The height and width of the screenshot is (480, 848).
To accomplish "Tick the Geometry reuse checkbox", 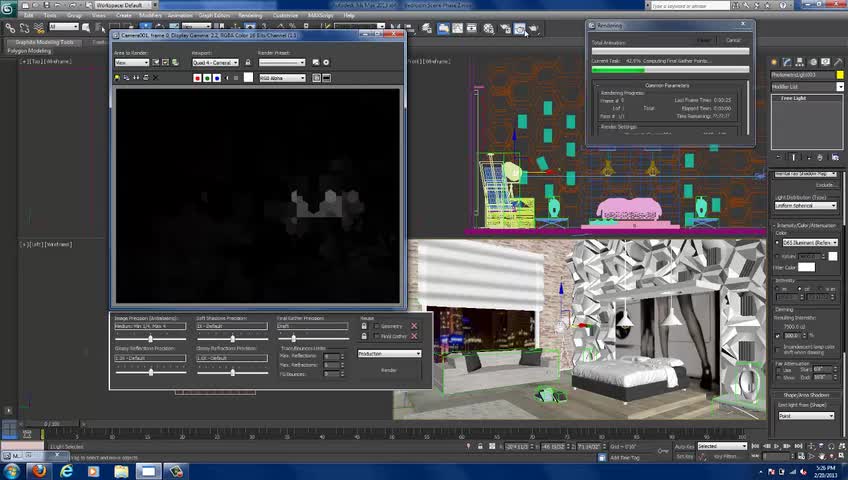I will coord(375,326).
